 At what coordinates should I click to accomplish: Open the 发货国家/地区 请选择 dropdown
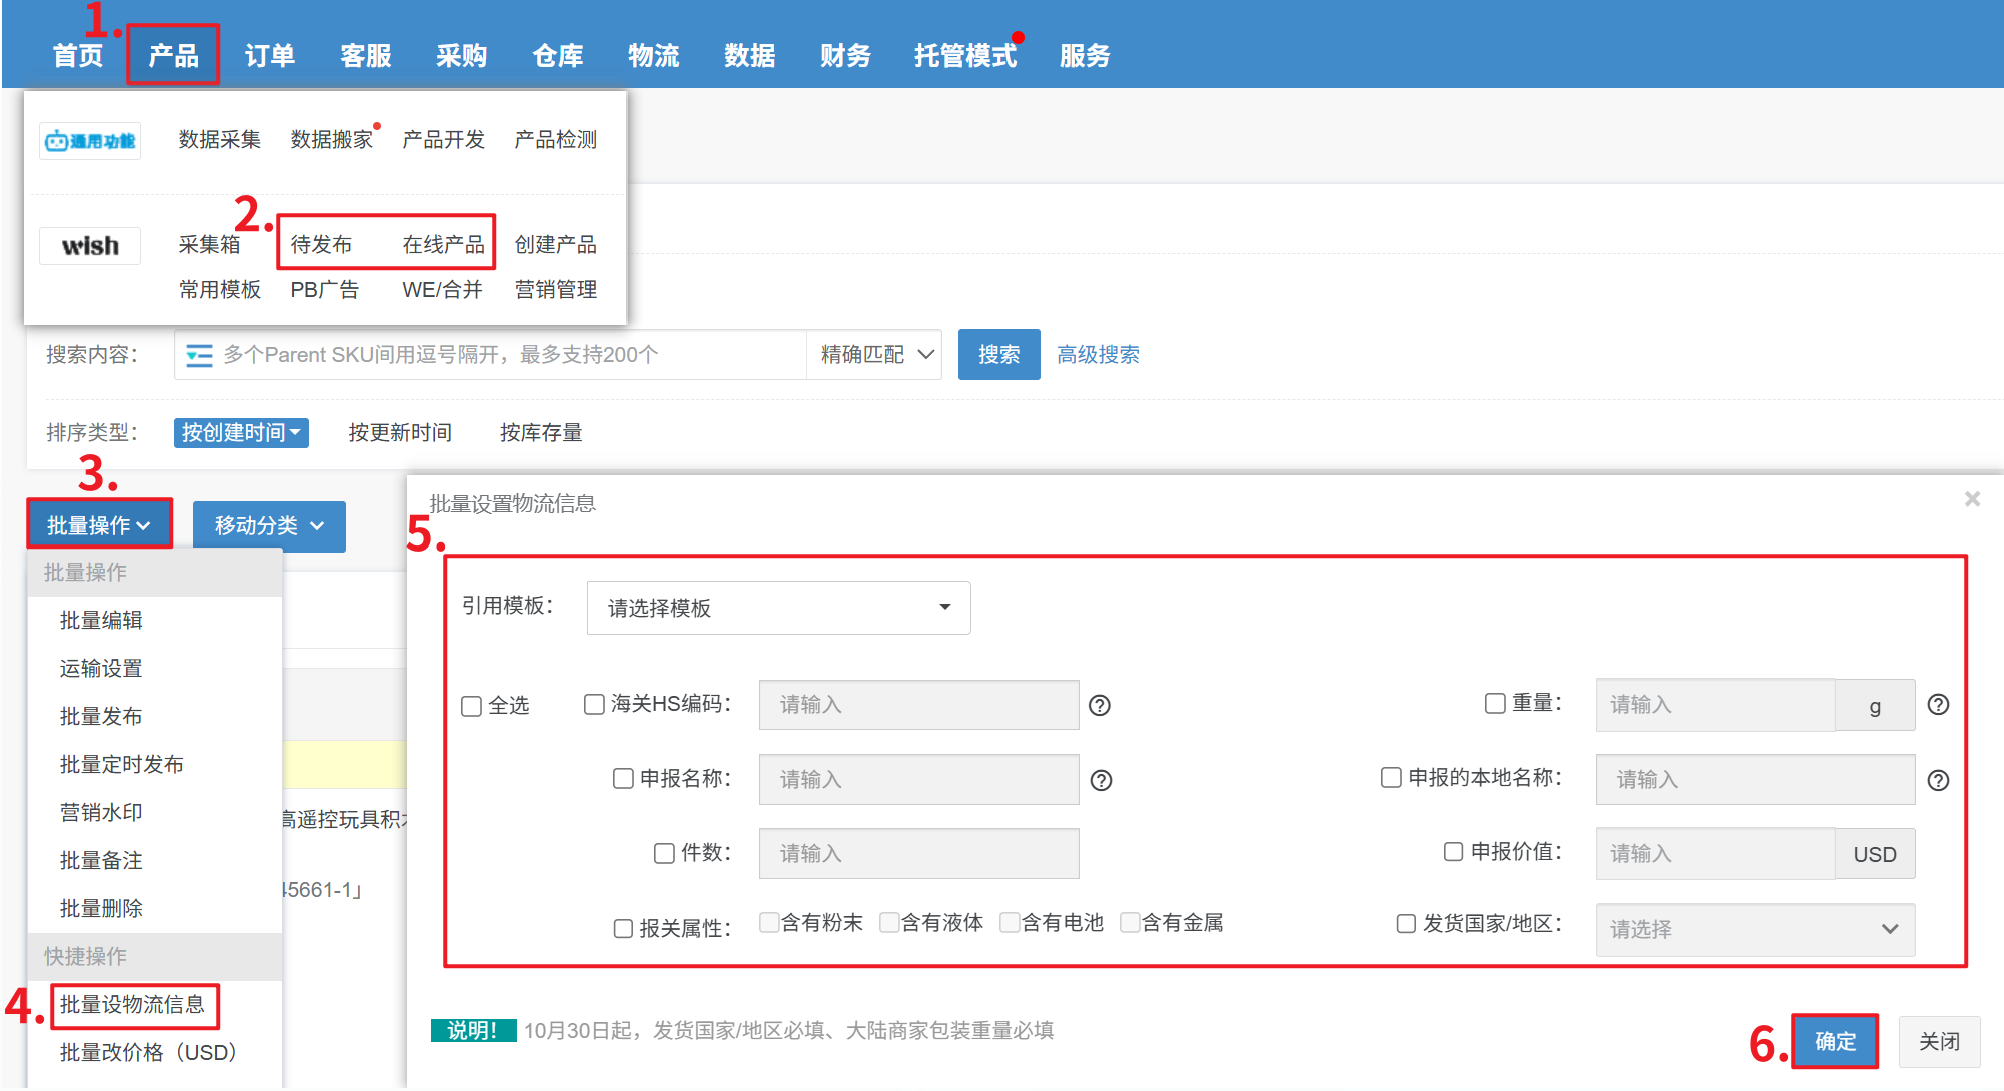click(x=1754, y=930)
